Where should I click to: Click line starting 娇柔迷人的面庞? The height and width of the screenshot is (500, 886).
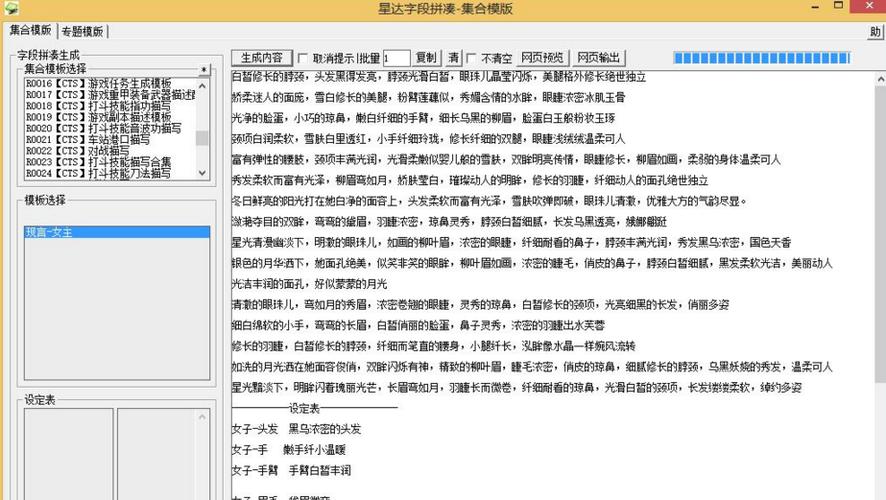coord(428,98)
